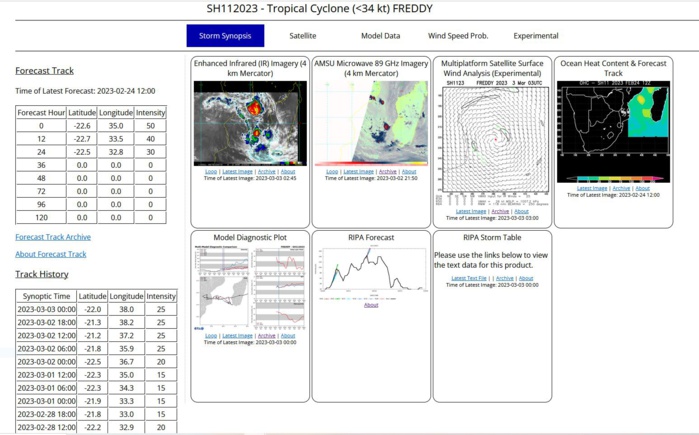
Task: Click Loop link under Enhanced Infrared imagery
Action: point(211,171)
